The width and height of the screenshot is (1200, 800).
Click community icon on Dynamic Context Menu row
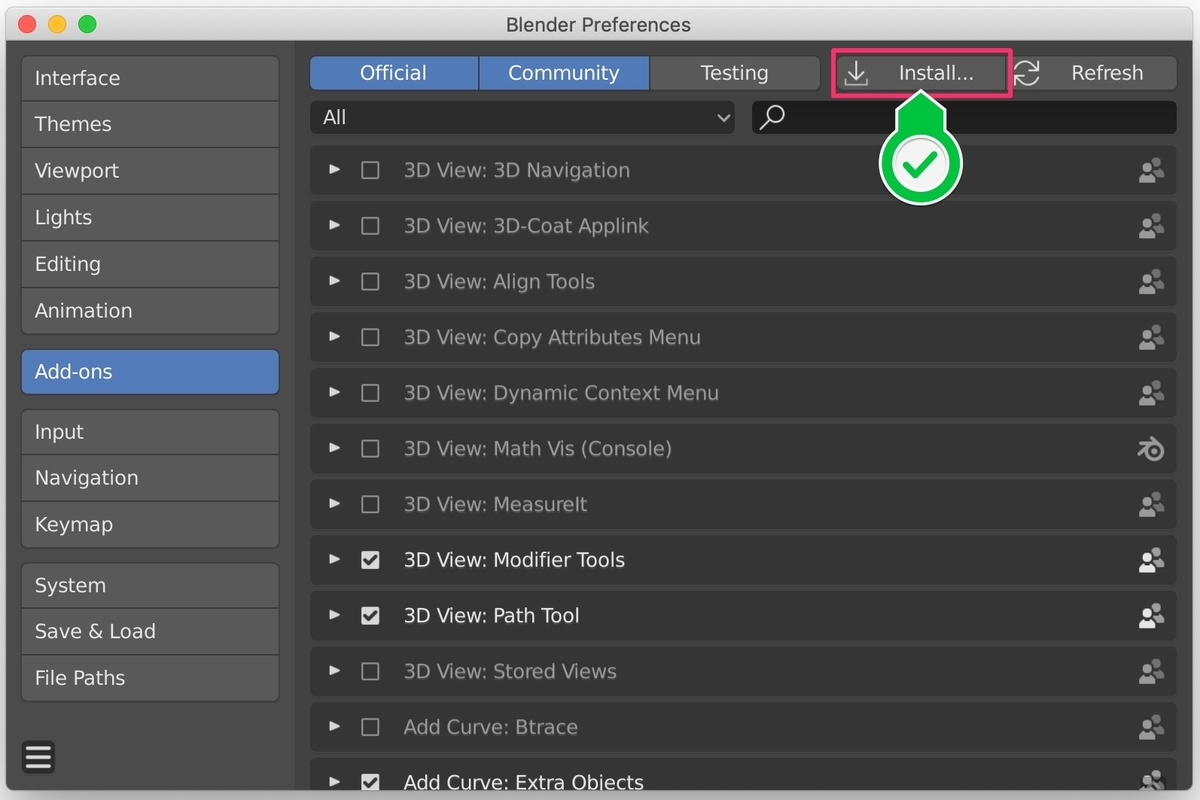(x=1151, y=393)
